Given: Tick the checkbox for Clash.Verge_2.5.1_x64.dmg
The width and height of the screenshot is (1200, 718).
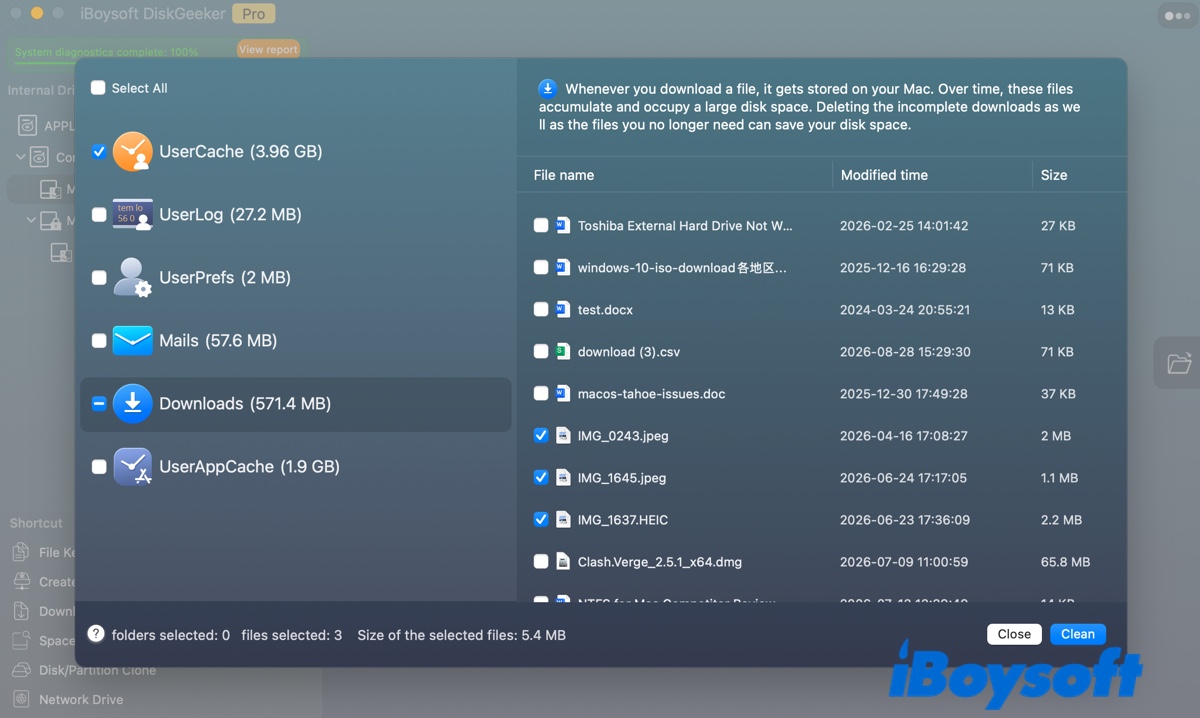Looking at the screenshot, I should click(541, 562).
